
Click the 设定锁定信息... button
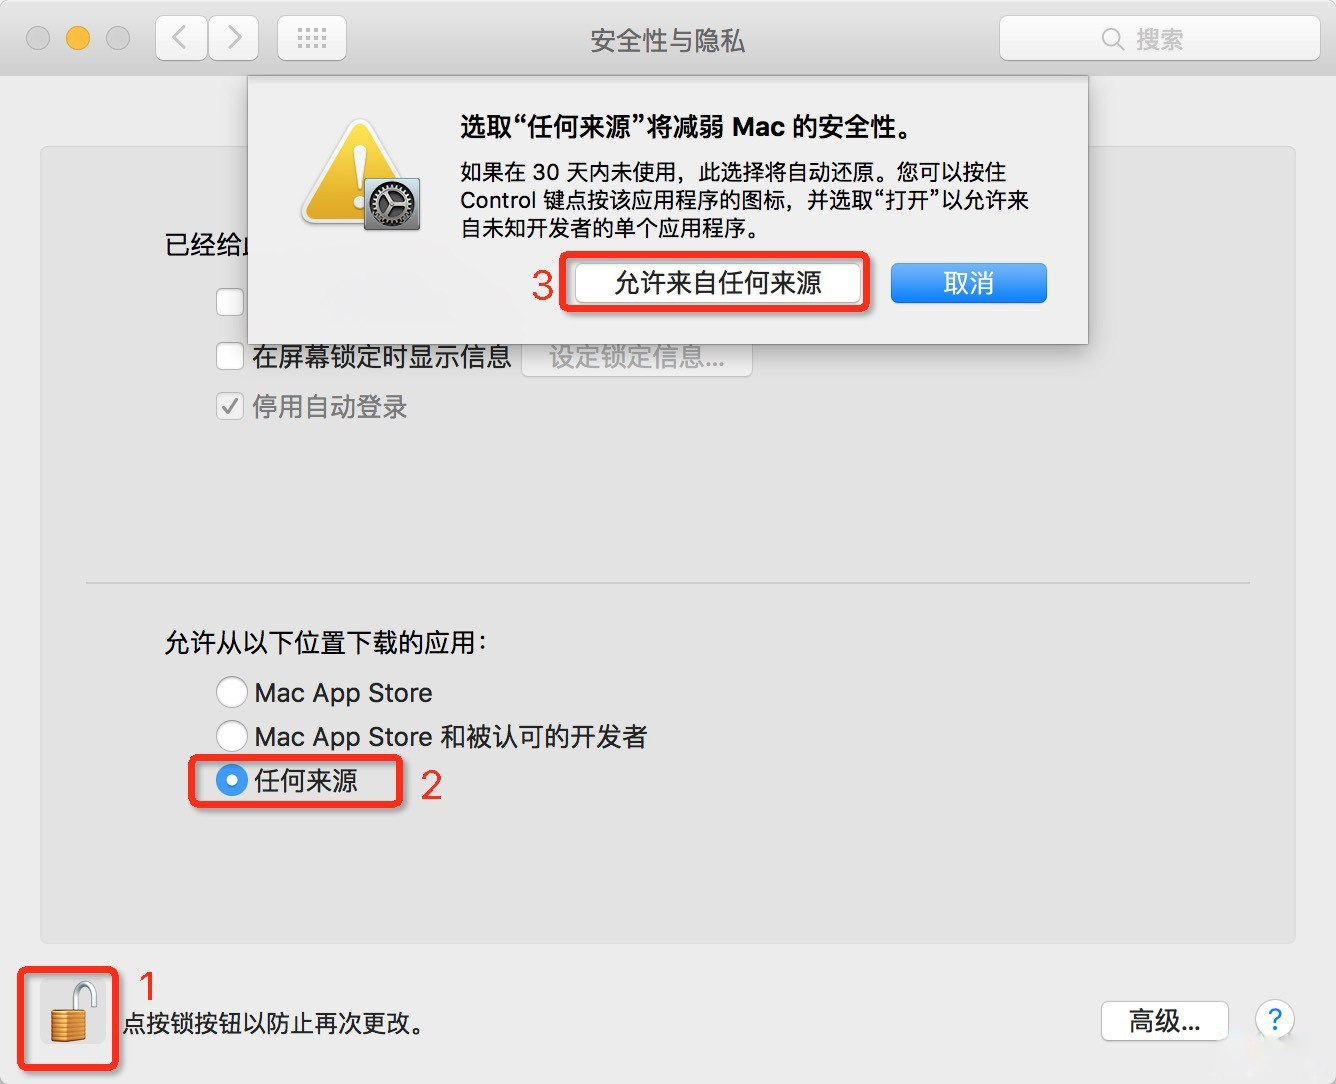[637, 357]
